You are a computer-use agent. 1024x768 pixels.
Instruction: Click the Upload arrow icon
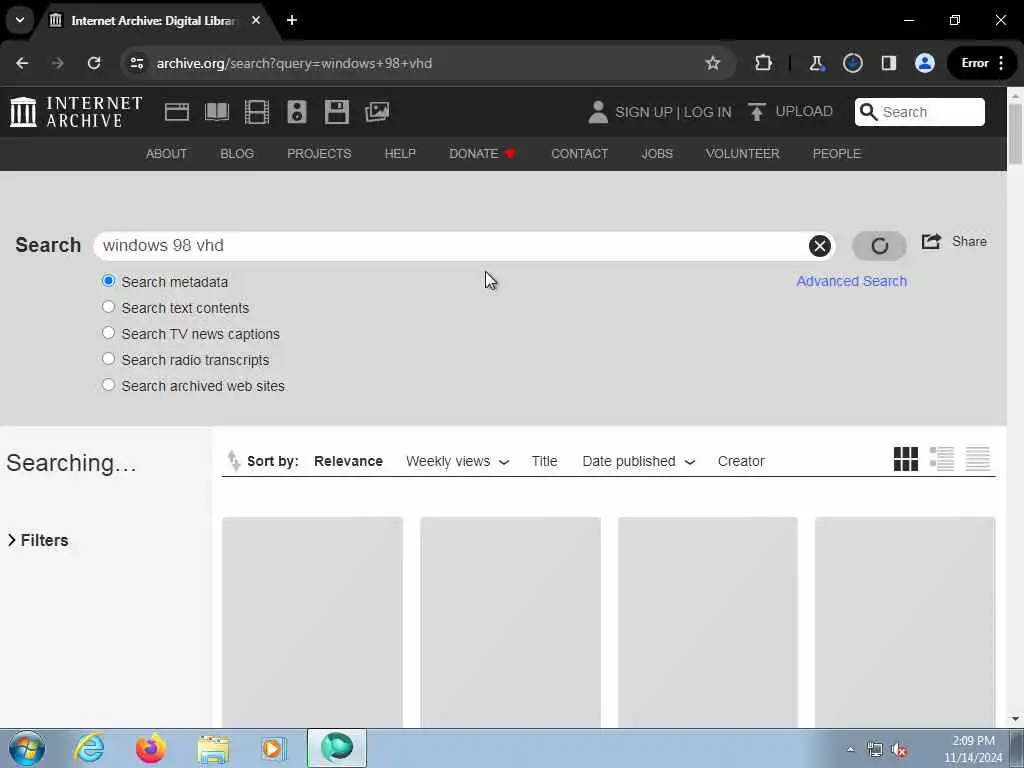click(756, 112)
